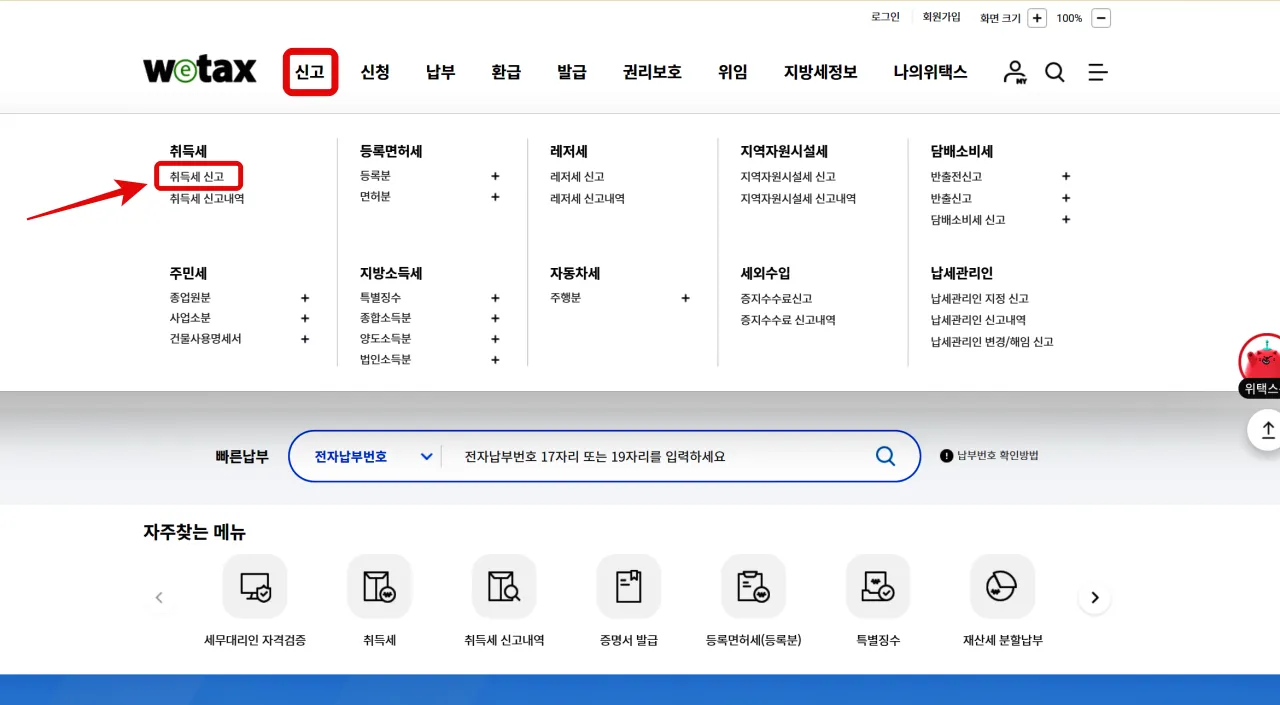The width and height of the screenshot is (1280, 705).
Task: Click the 특별징수 quick menu icon
Action: click(877, 587)
